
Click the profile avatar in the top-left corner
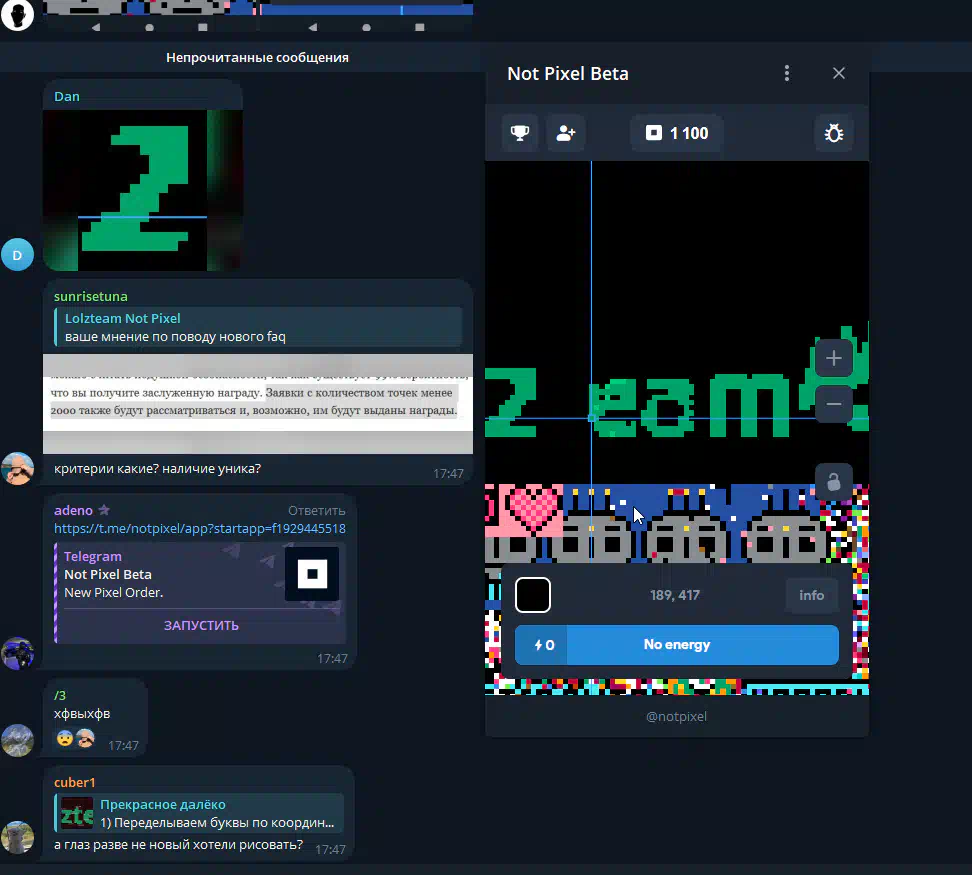click(17, 14)
